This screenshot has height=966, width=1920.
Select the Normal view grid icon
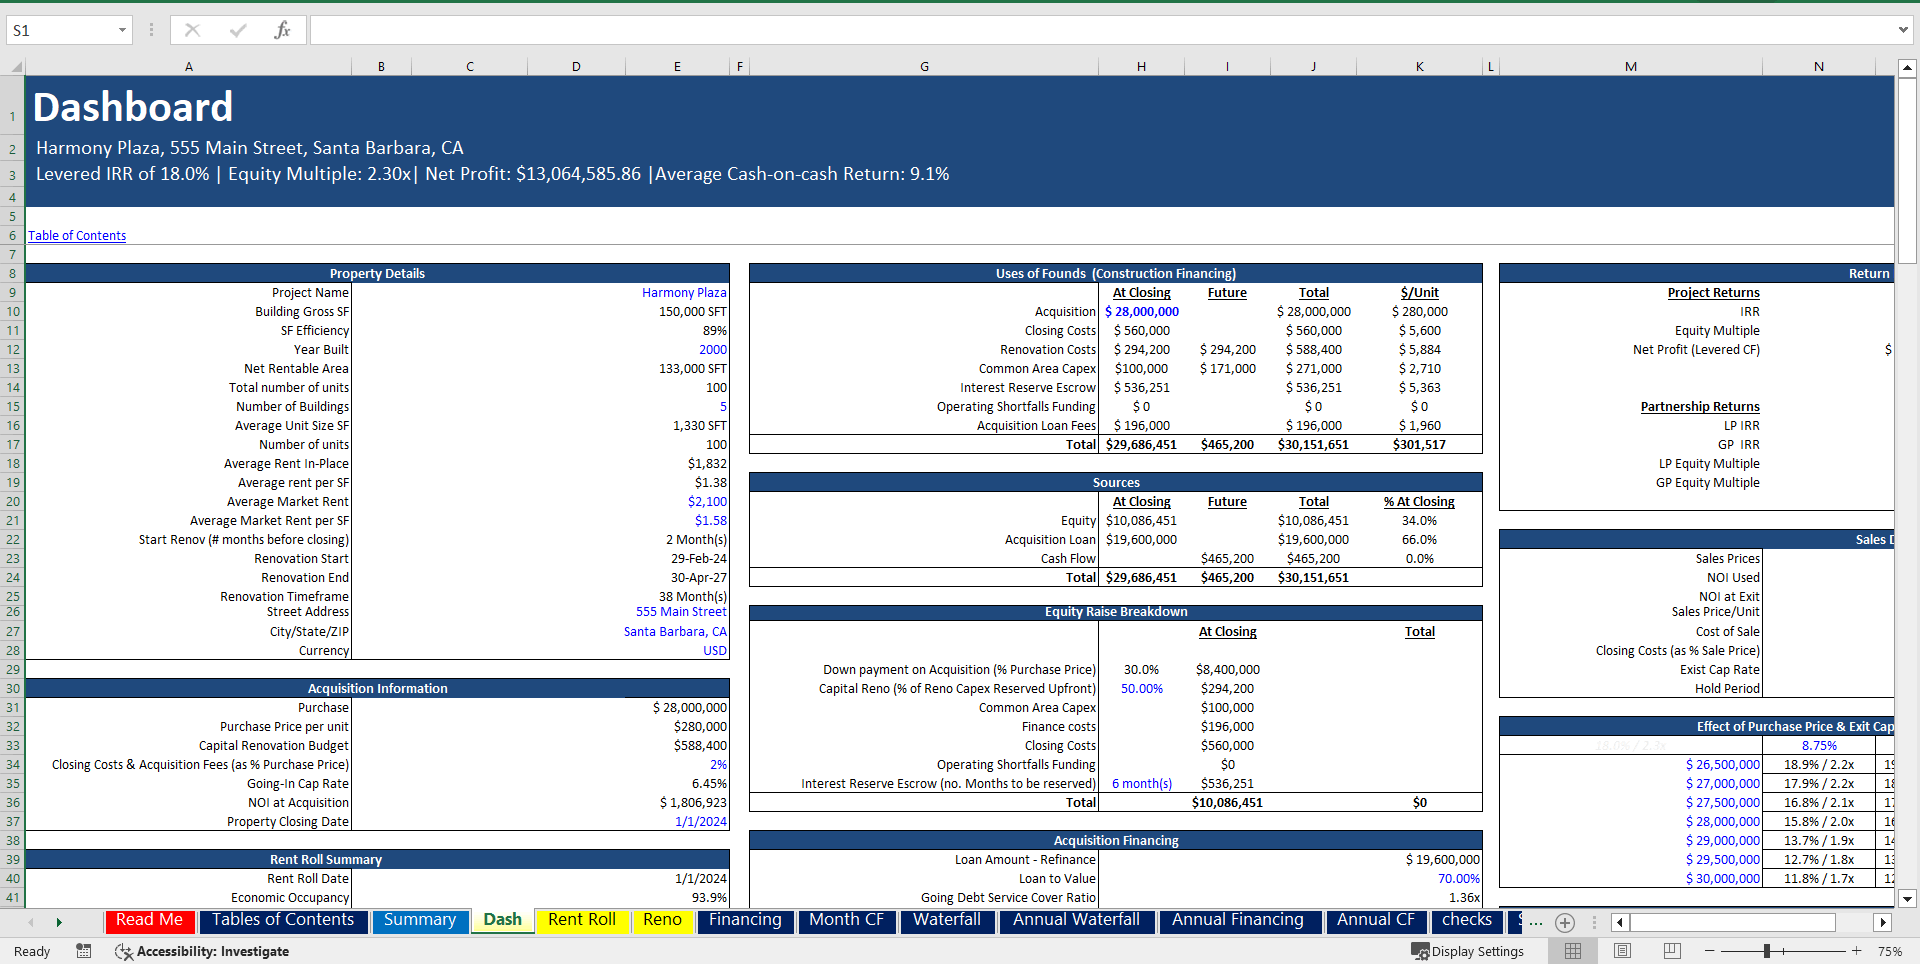point(1572,951)
